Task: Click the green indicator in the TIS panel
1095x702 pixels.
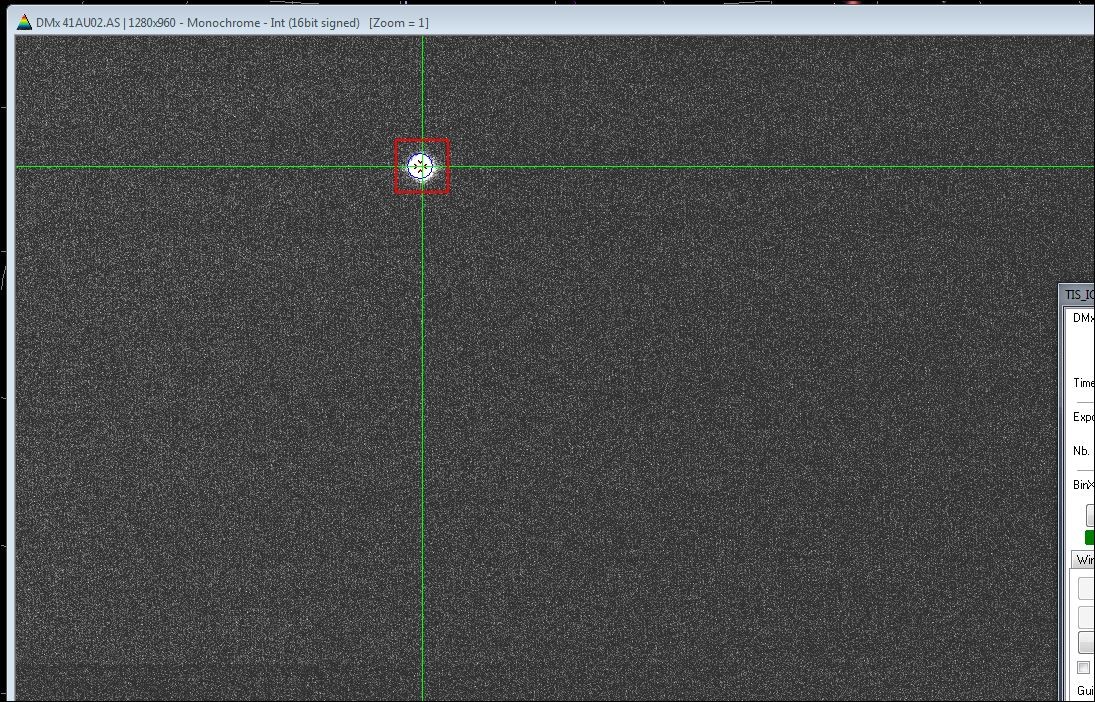Action: pyautogui.click(x=1089, y=537)
